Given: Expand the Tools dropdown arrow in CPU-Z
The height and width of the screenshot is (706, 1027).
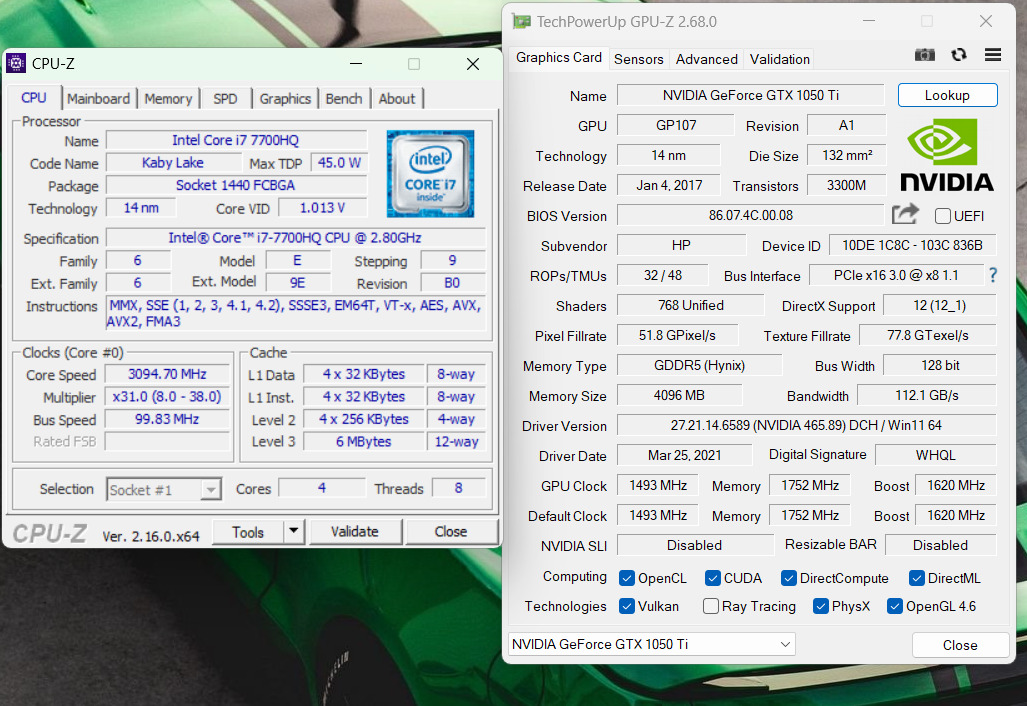Looking at the screenshot, I should (293, 531).
